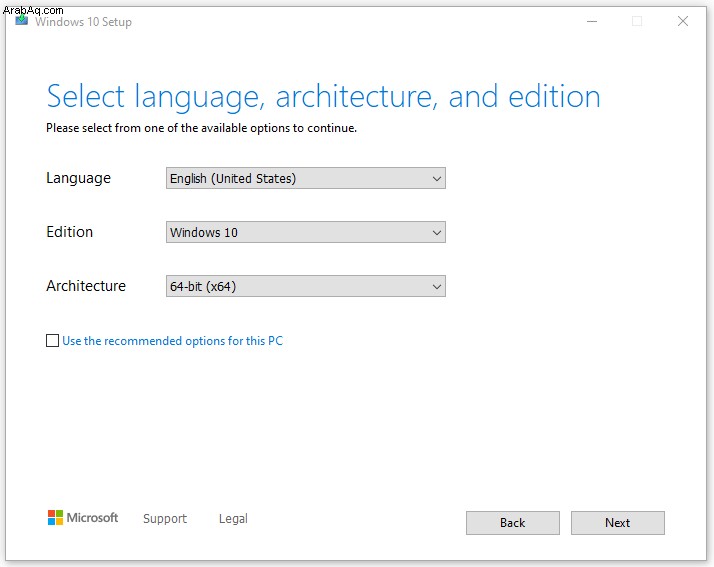
Task: Click 'Use the recommended options for this PC' text
Action: [172, 341]
